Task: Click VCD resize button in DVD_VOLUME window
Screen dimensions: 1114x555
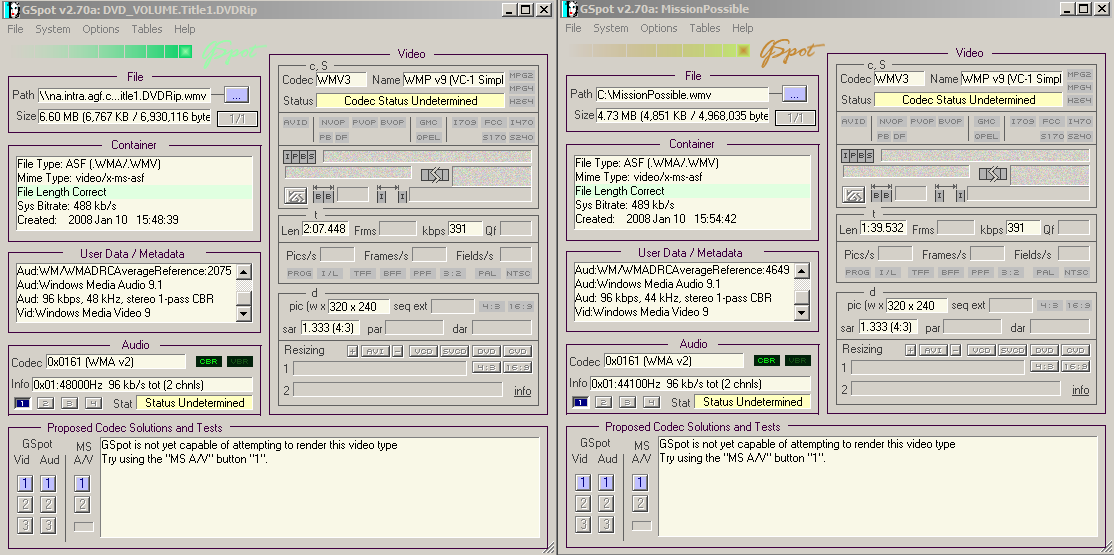Action: tap(423, 351)
